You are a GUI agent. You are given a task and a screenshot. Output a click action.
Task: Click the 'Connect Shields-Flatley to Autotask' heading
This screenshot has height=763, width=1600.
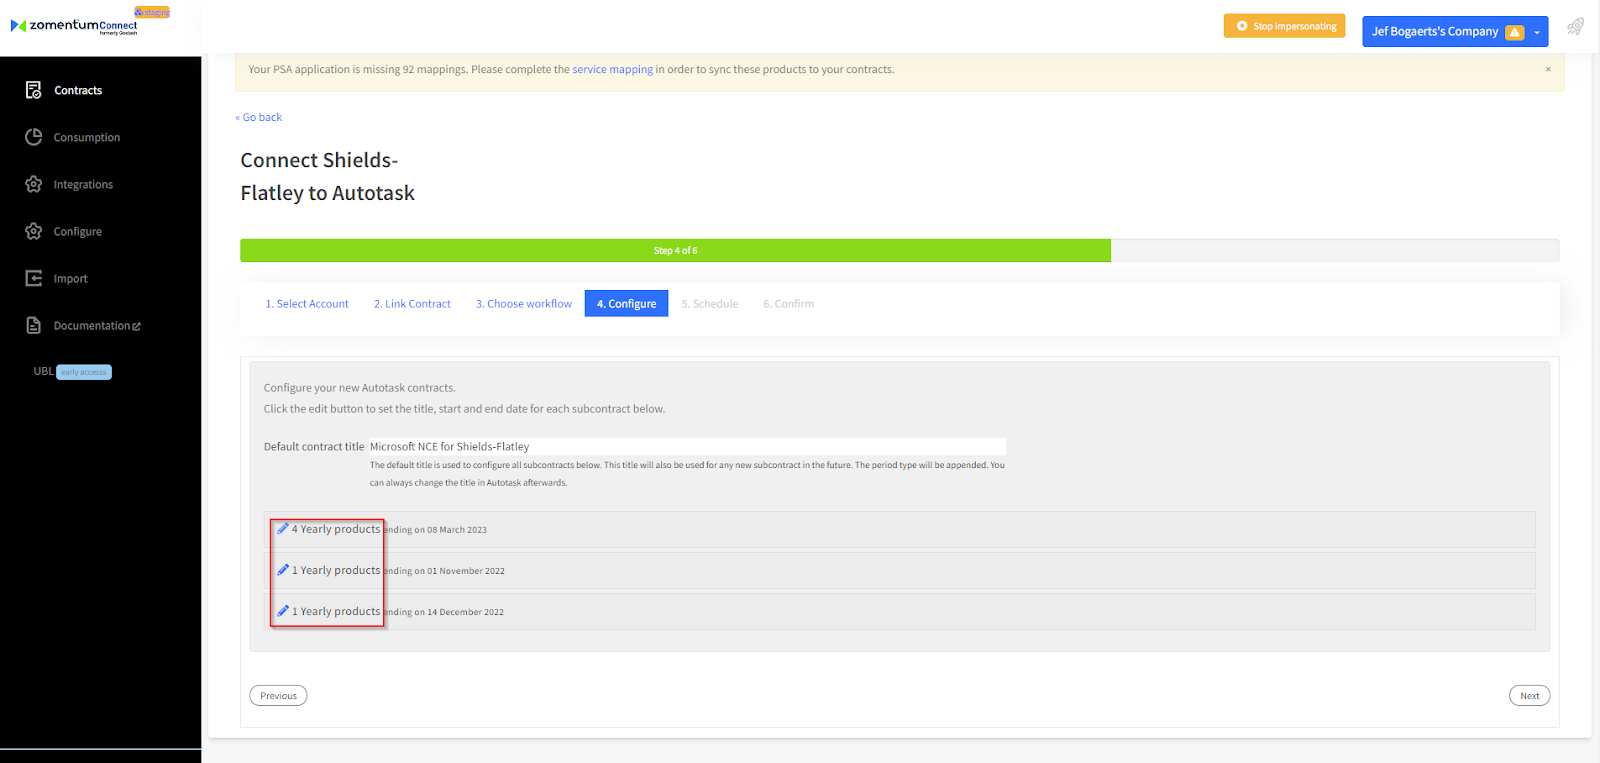coord(327,177)
